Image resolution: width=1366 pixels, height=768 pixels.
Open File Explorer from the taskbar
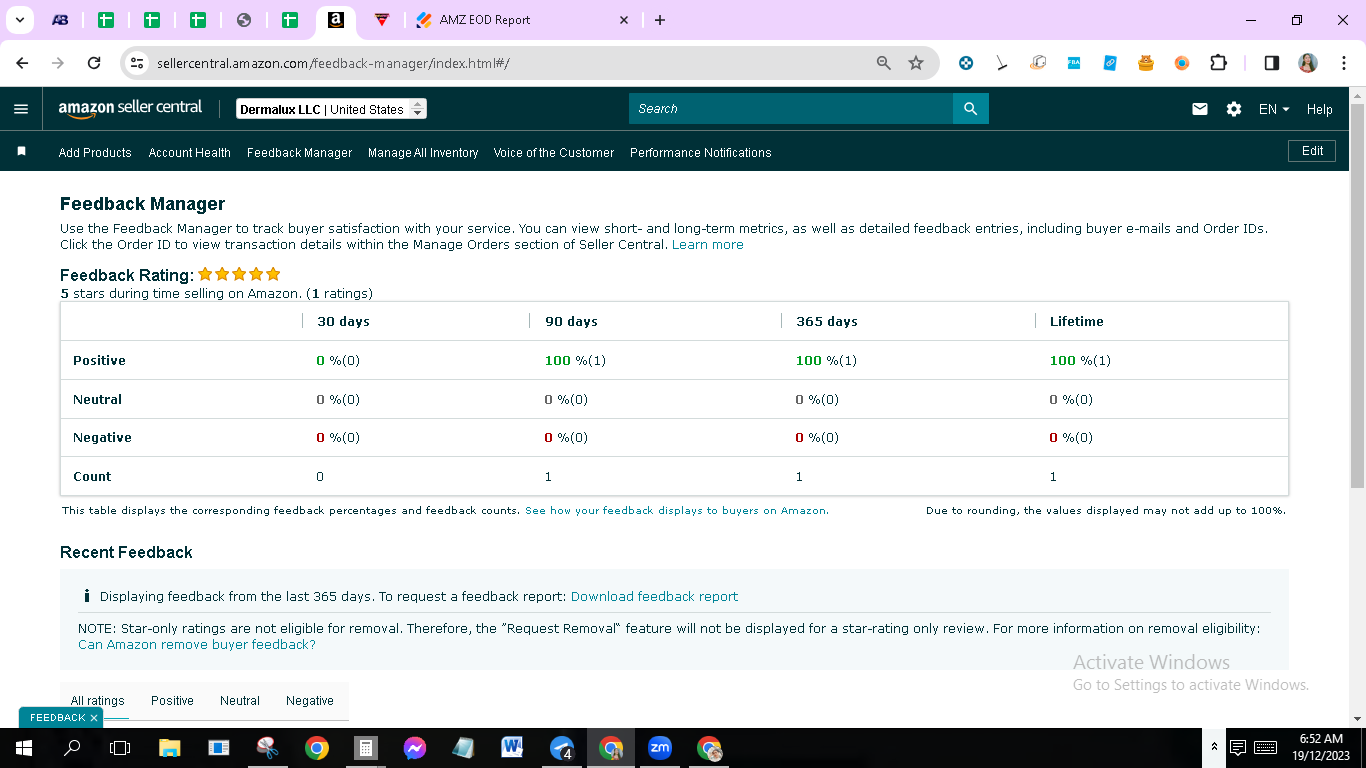point(170,748)
